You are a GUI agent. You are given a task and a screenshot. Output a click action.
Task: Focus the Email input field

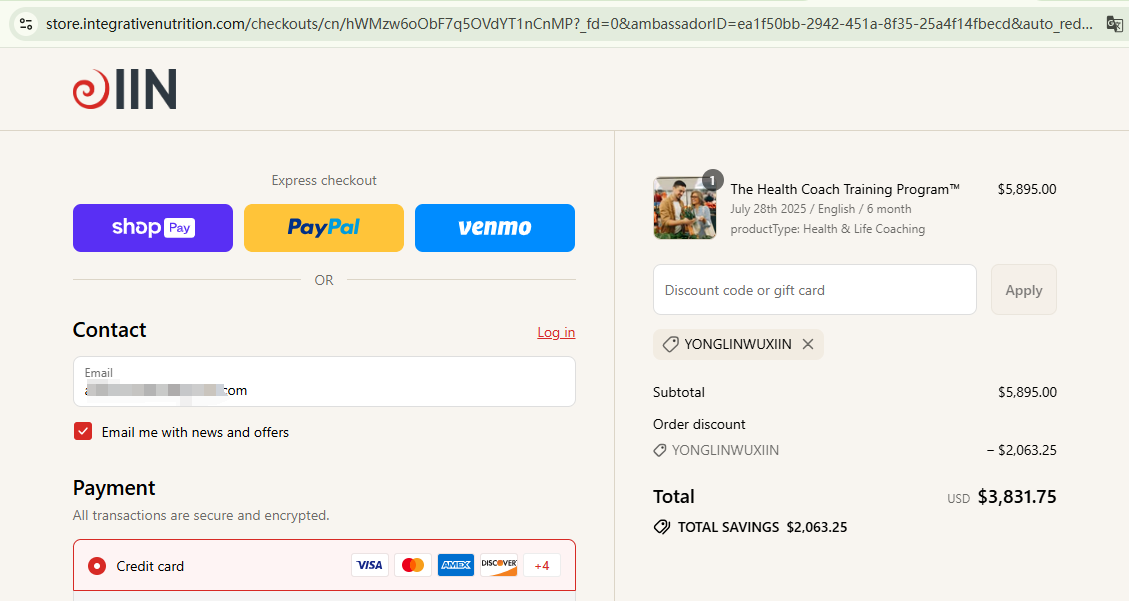pyautogui.click(x=324, y=381)
